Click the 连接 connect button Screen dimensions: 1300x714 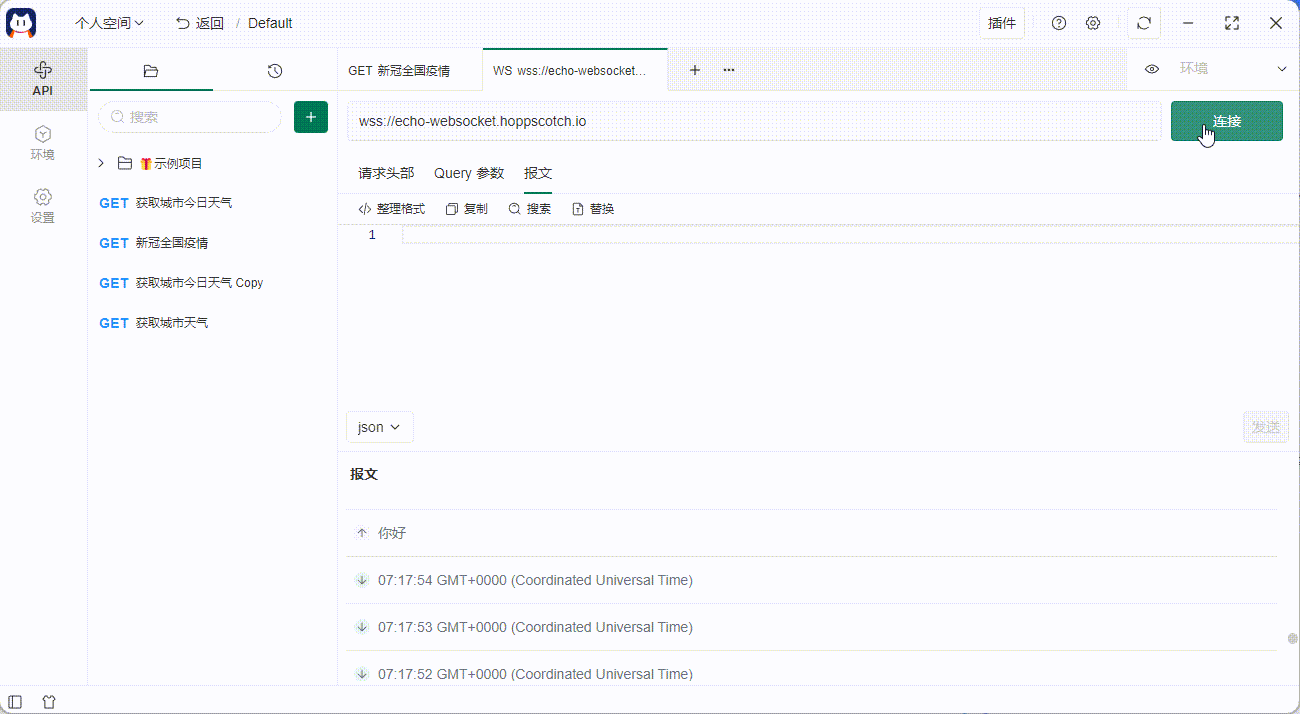point(1226,120)
